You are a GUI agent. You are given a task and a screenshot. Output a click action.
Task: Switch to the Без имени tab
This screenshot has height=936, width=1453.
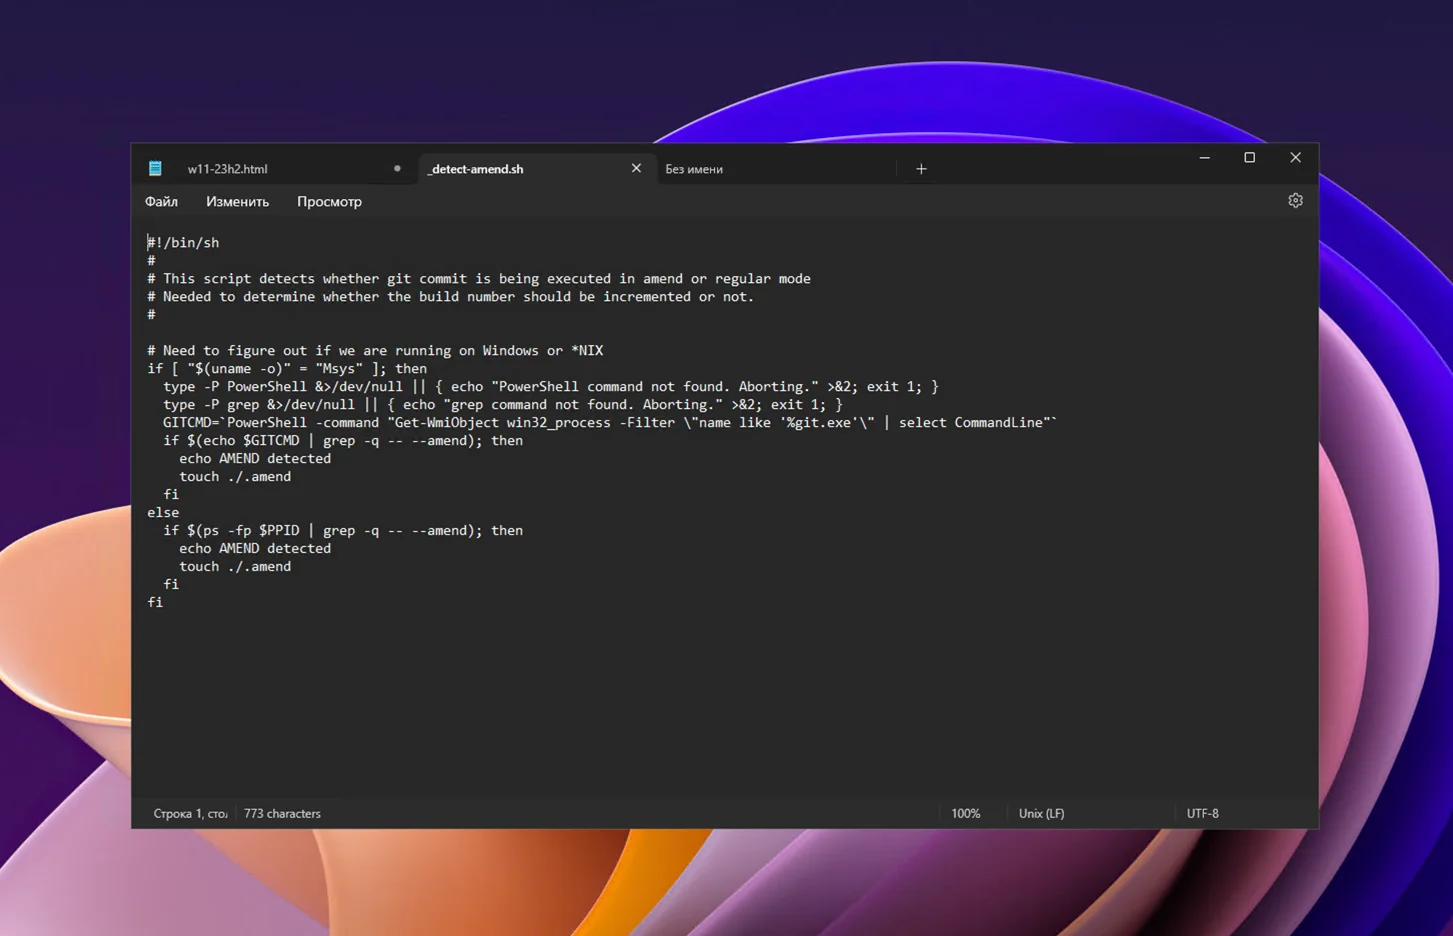point(694,169)
